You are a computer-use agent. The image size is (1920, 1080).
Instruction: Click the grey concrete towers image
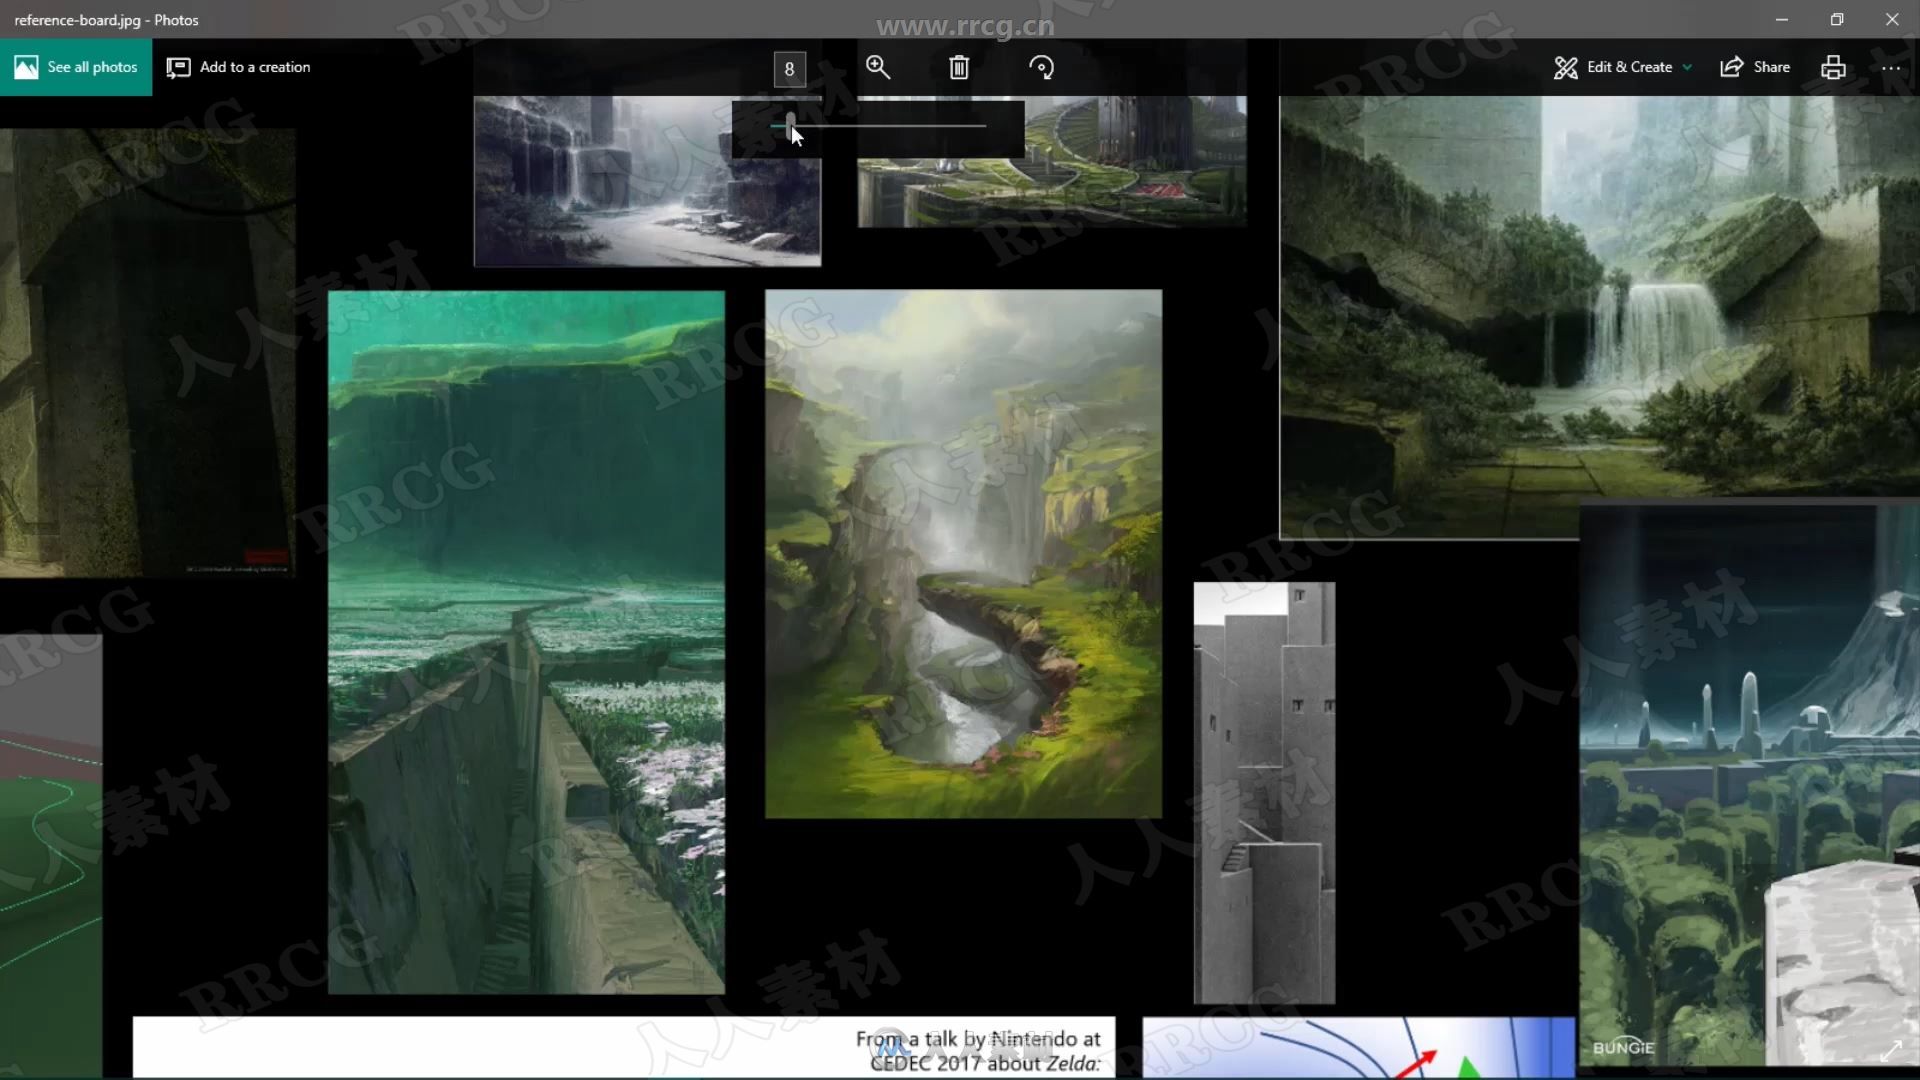pyautogui.click(x=1264, y=793)
